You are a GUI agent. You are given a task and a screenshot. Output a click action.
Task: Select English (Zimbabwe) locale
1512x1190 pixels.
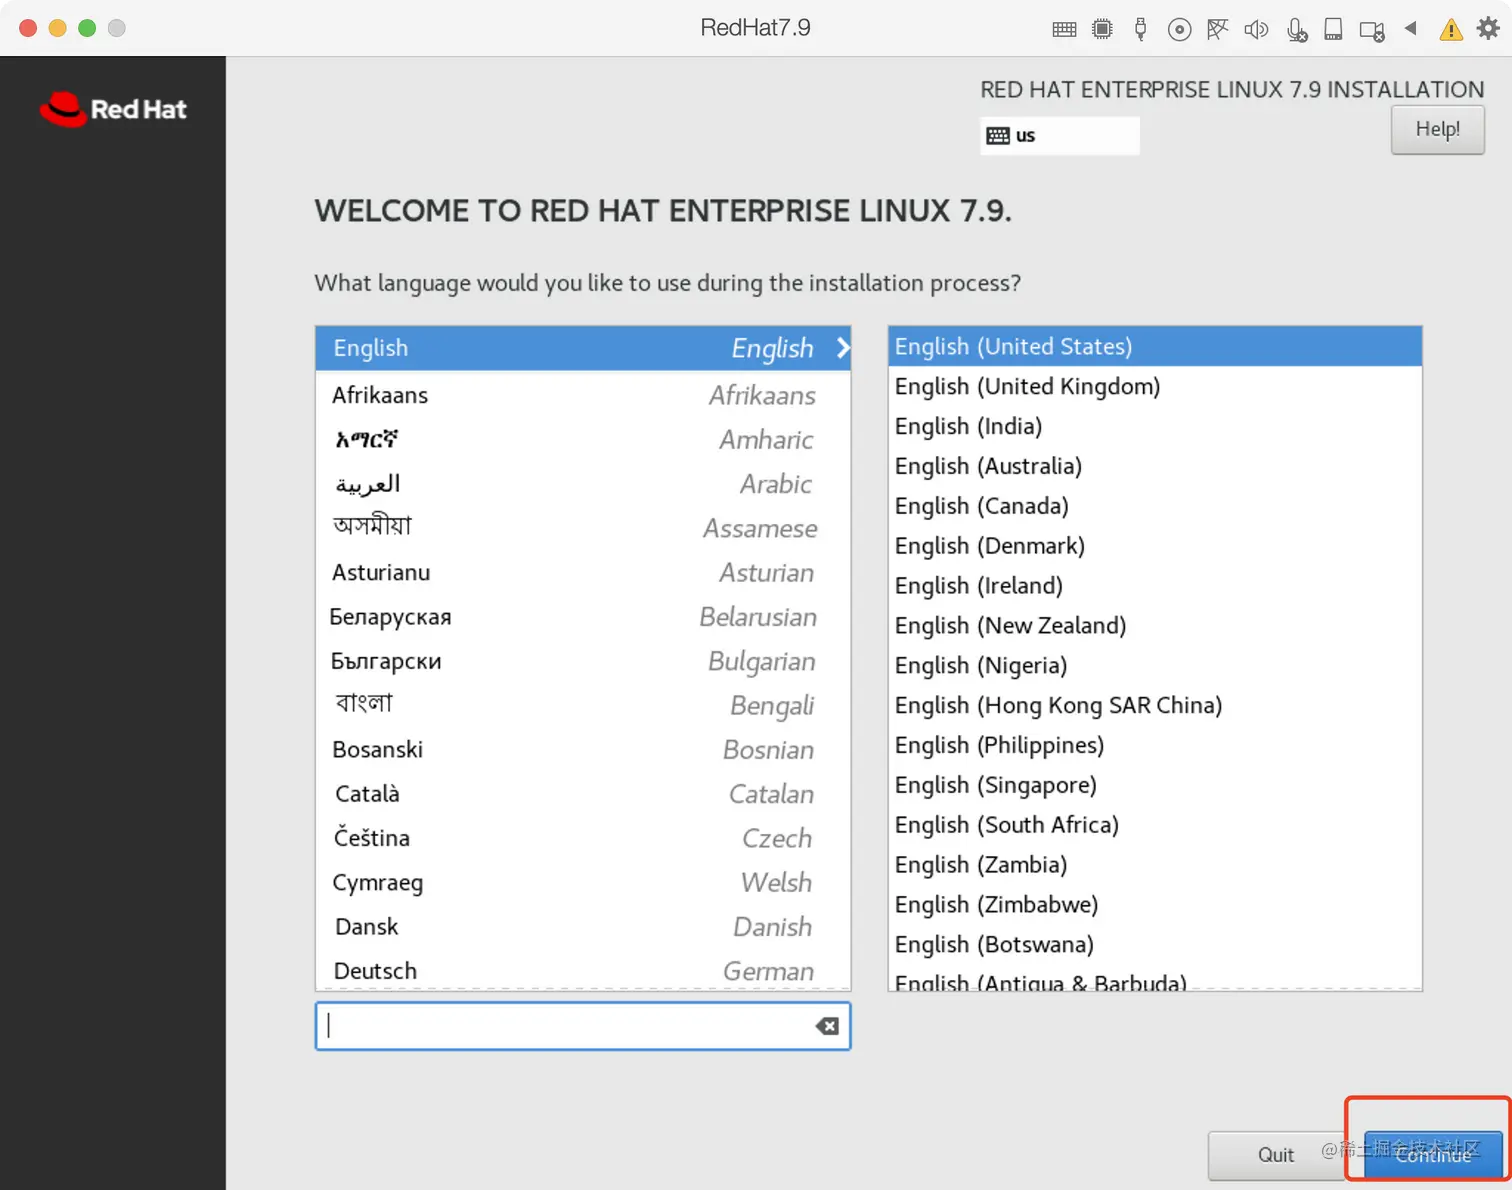click(x=1155, y=905)
